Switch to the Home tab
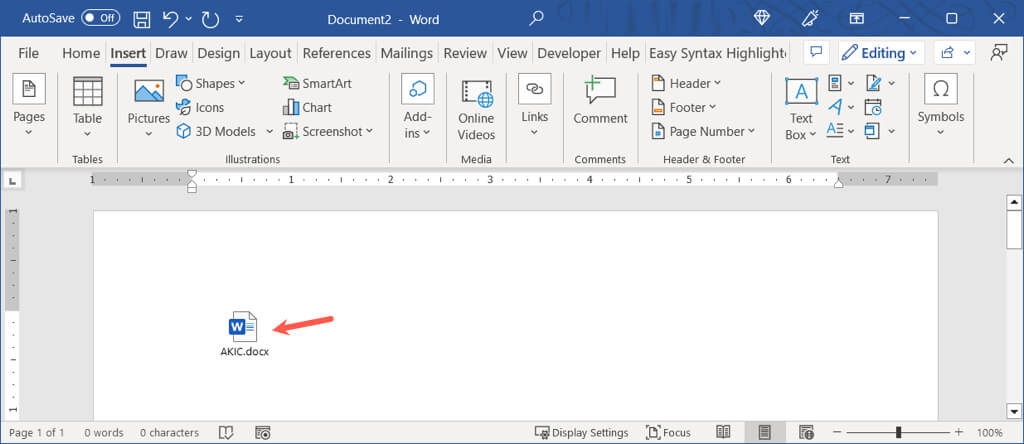The height and width of the screenshot is (444, 1024). (81, 53)
